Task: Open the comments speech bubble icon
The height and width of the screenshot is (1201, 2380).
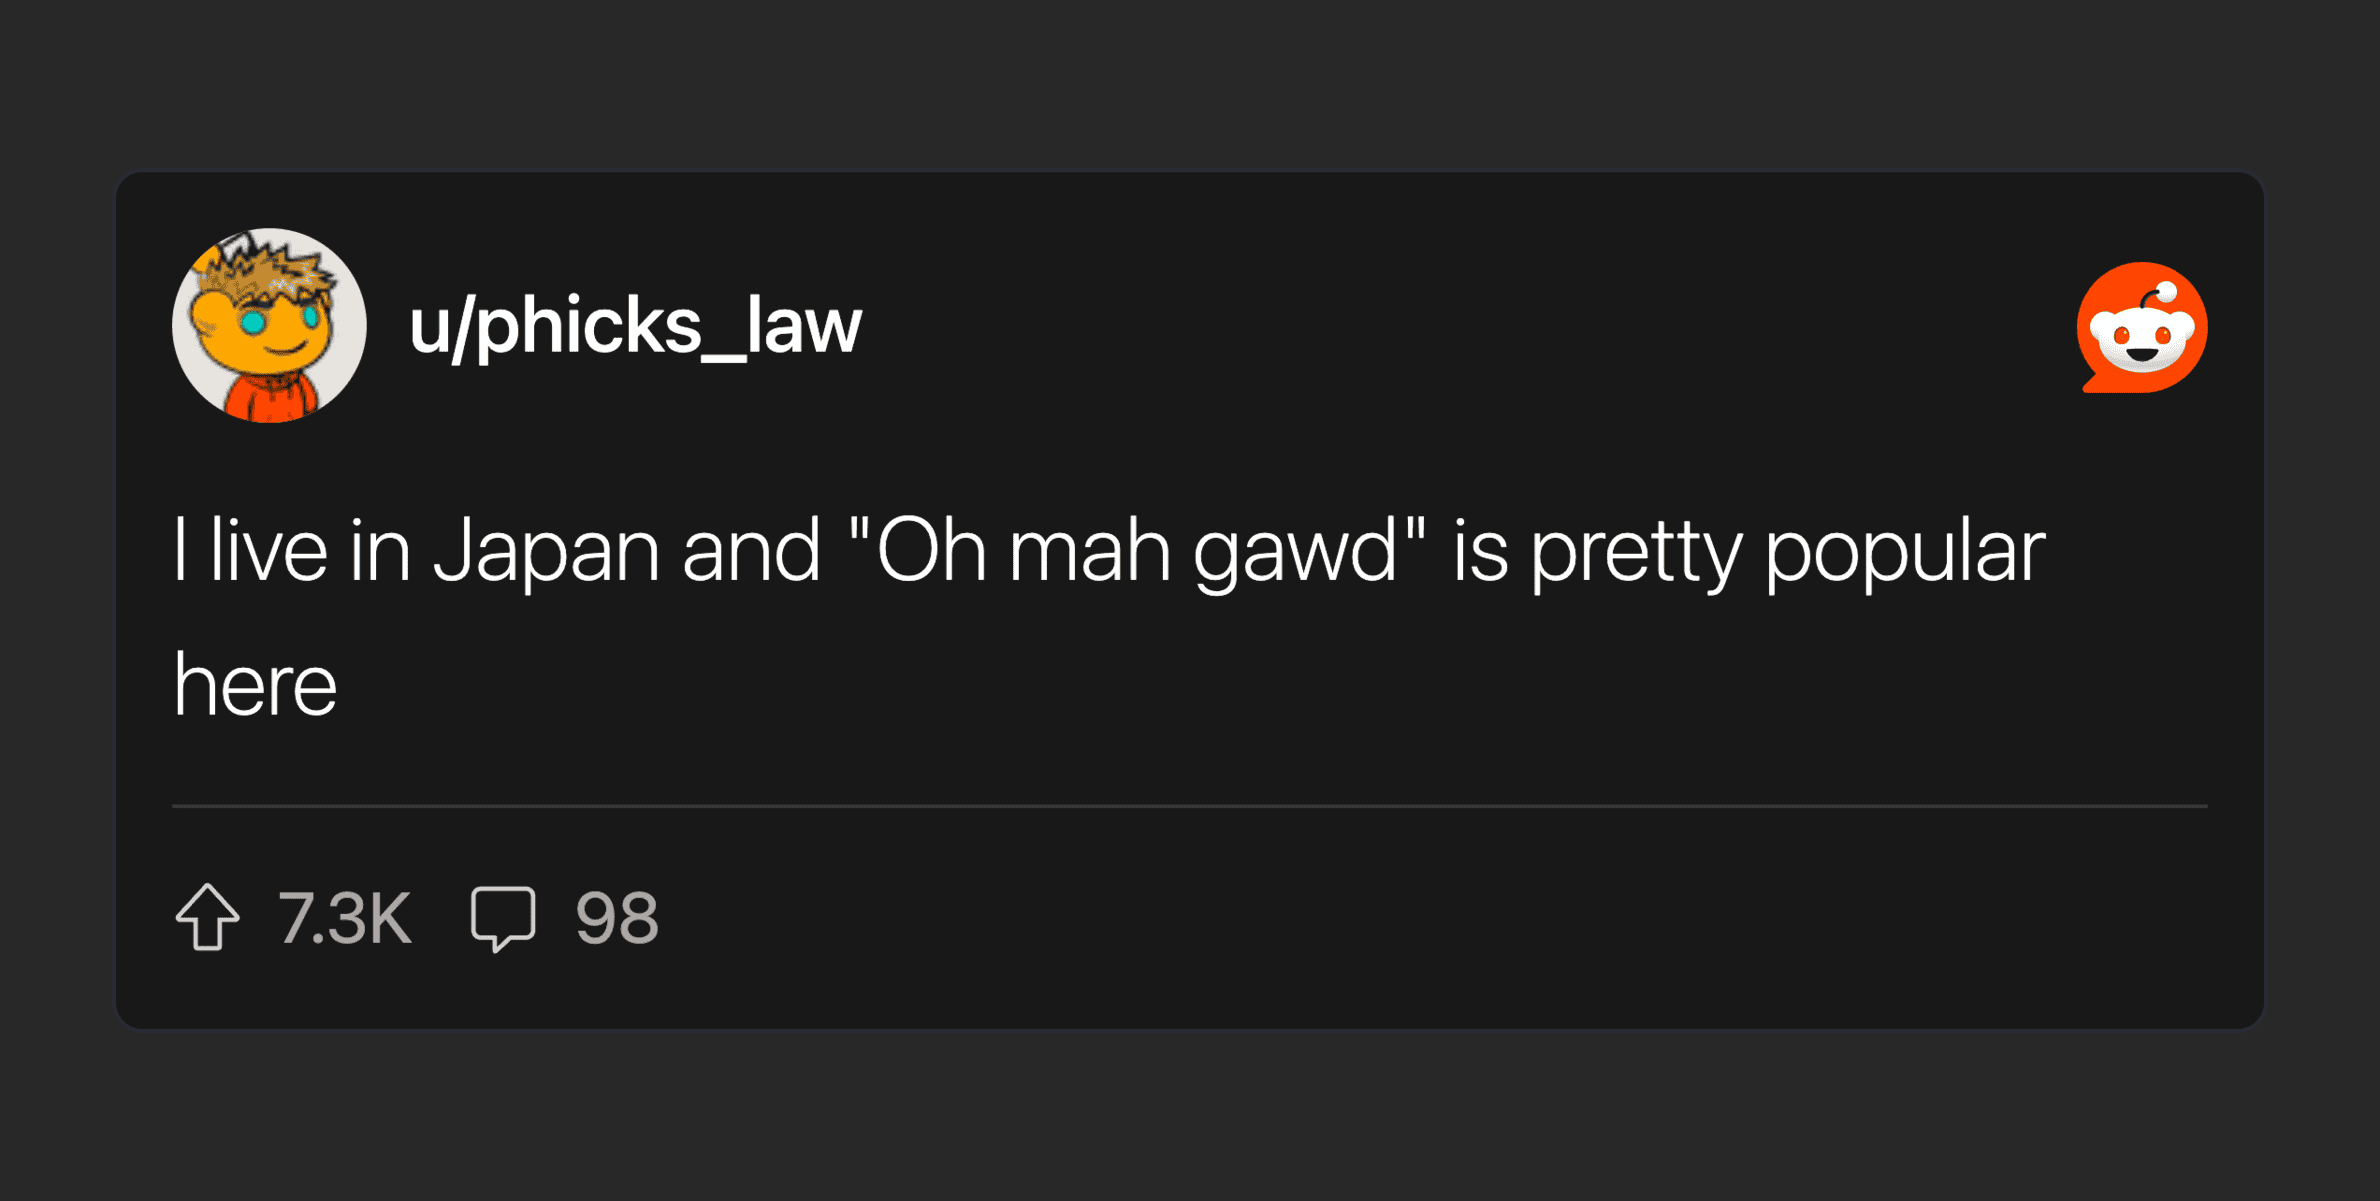Action: pyautogui.click(x=503, y=916)
